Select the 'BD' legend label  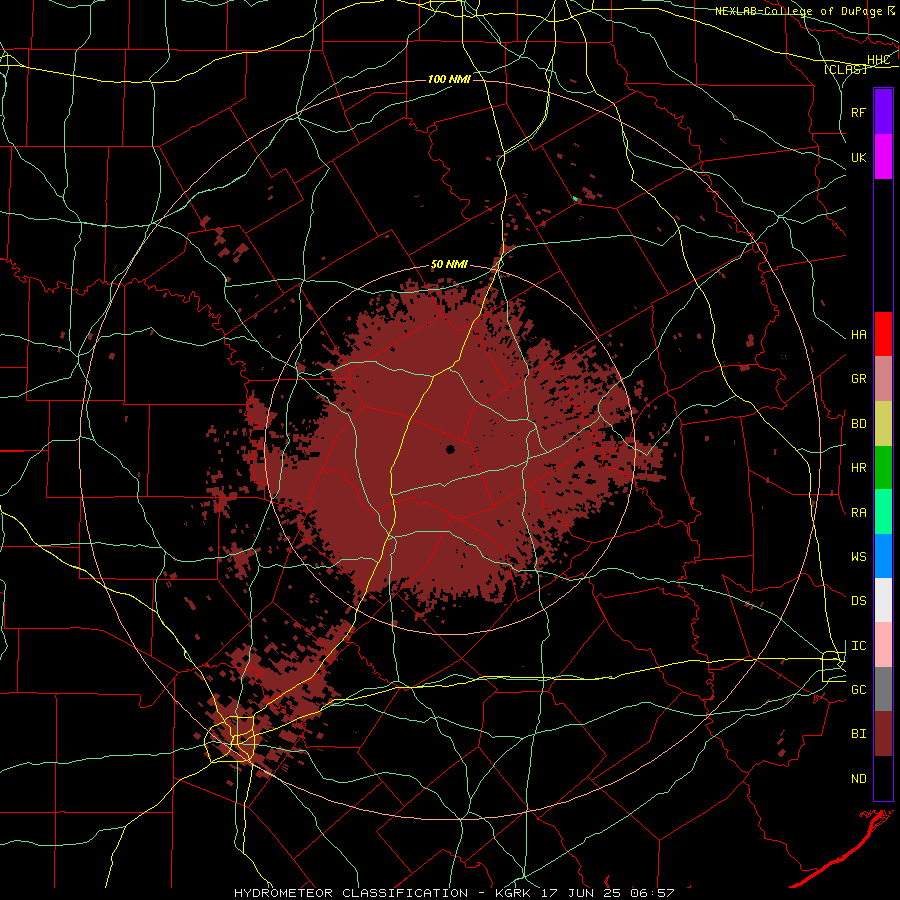pos(859,424)
